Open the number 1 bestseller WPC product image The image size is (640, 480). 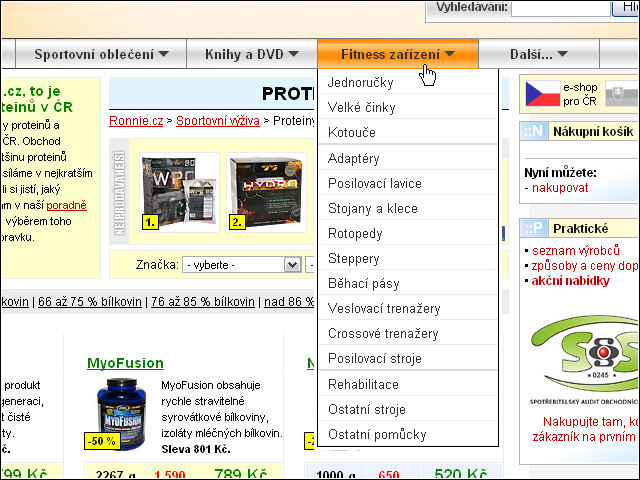pos(179,192)
